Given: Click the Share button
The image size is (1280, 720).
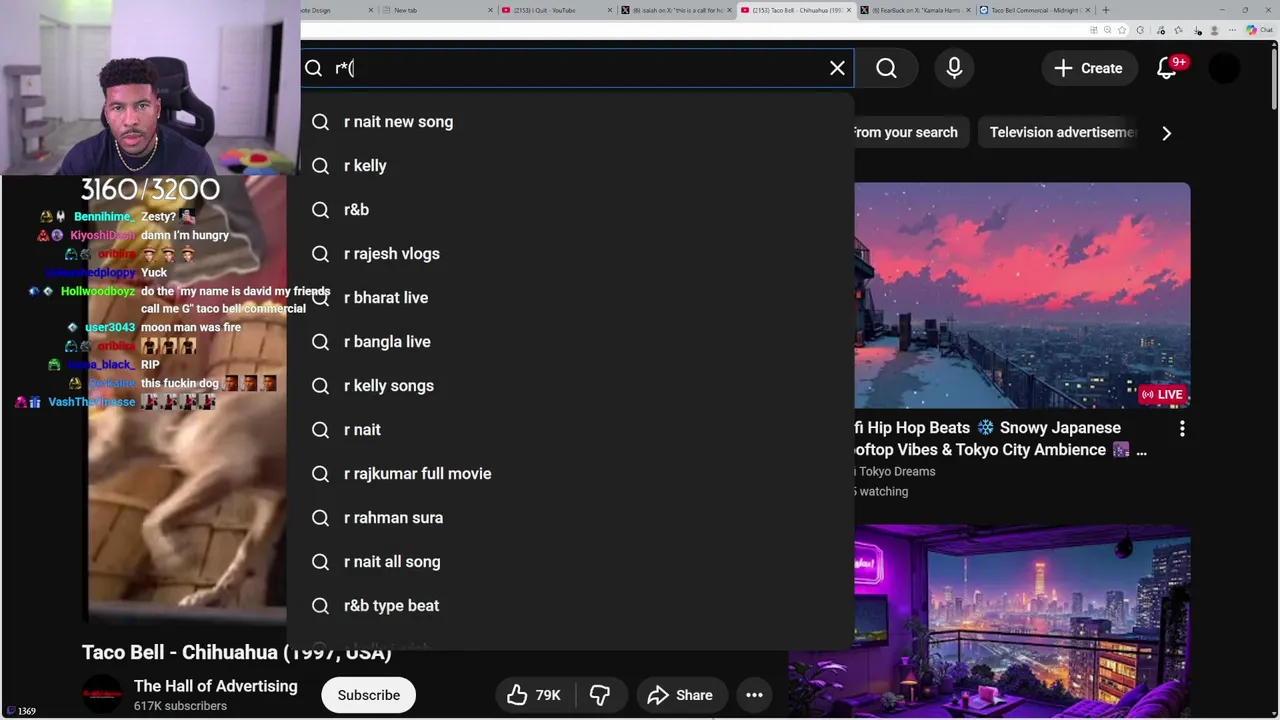Looking at the screenshot, I should (x=680, y=695).
